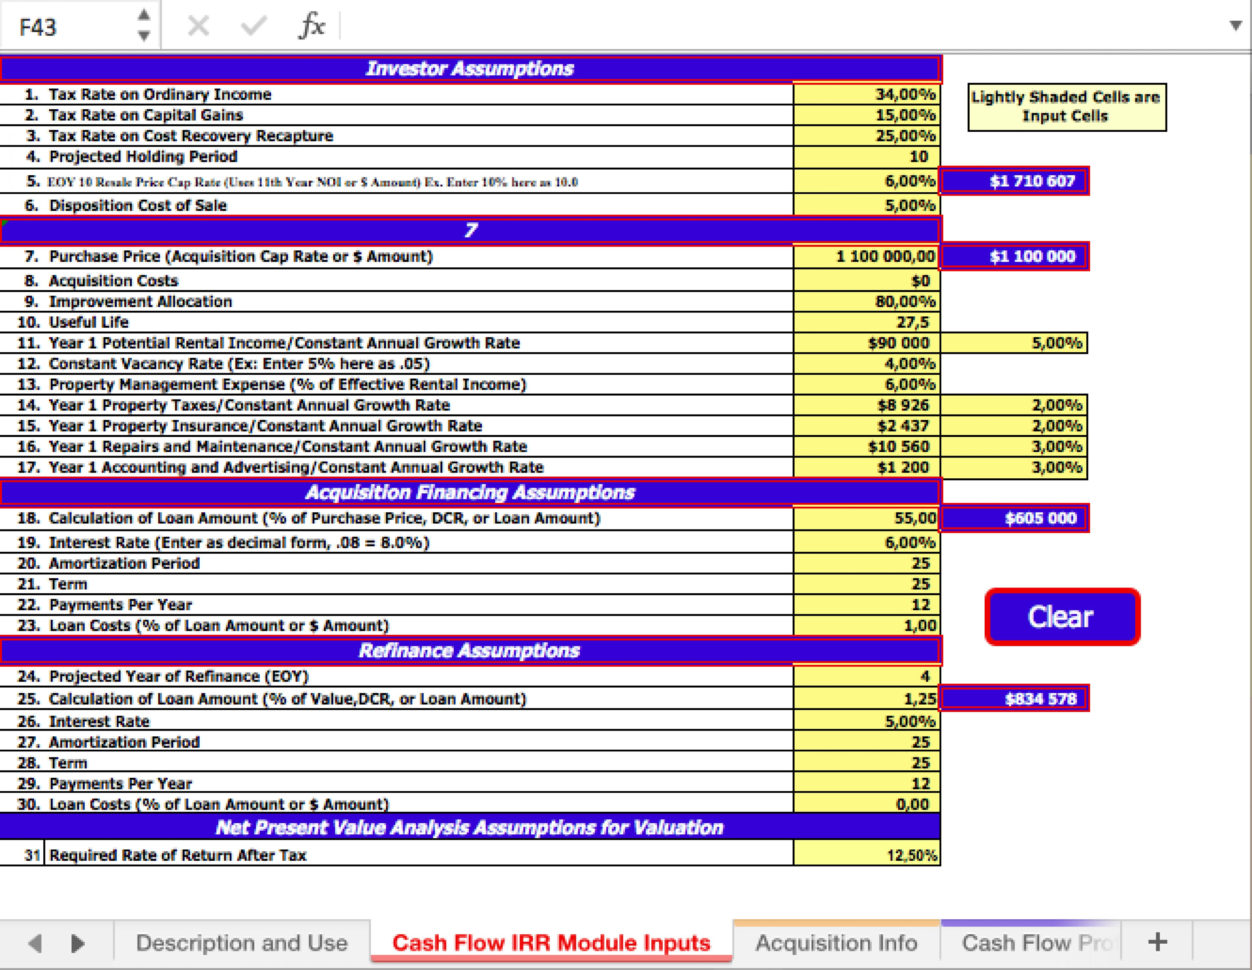The image size is (1252, 970).
Task: Select the Required Rate of Return cell
Action: click(x=866, y=854)
